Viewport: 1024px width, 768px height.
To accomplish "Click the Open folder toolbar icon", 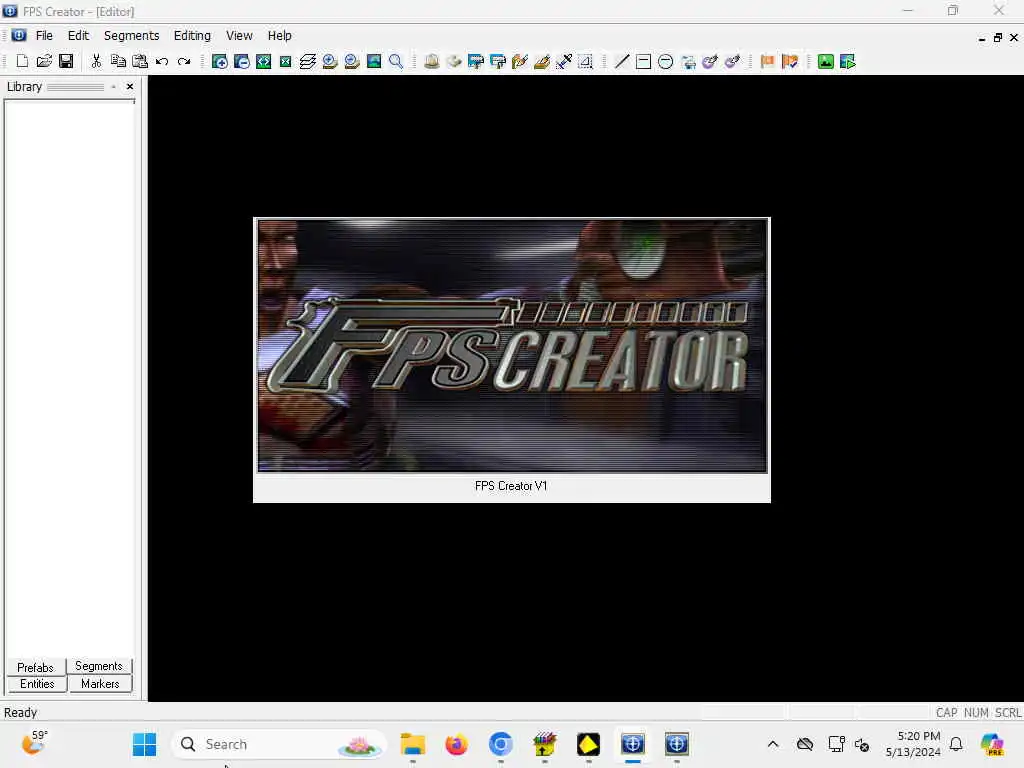I will point(44,61).
